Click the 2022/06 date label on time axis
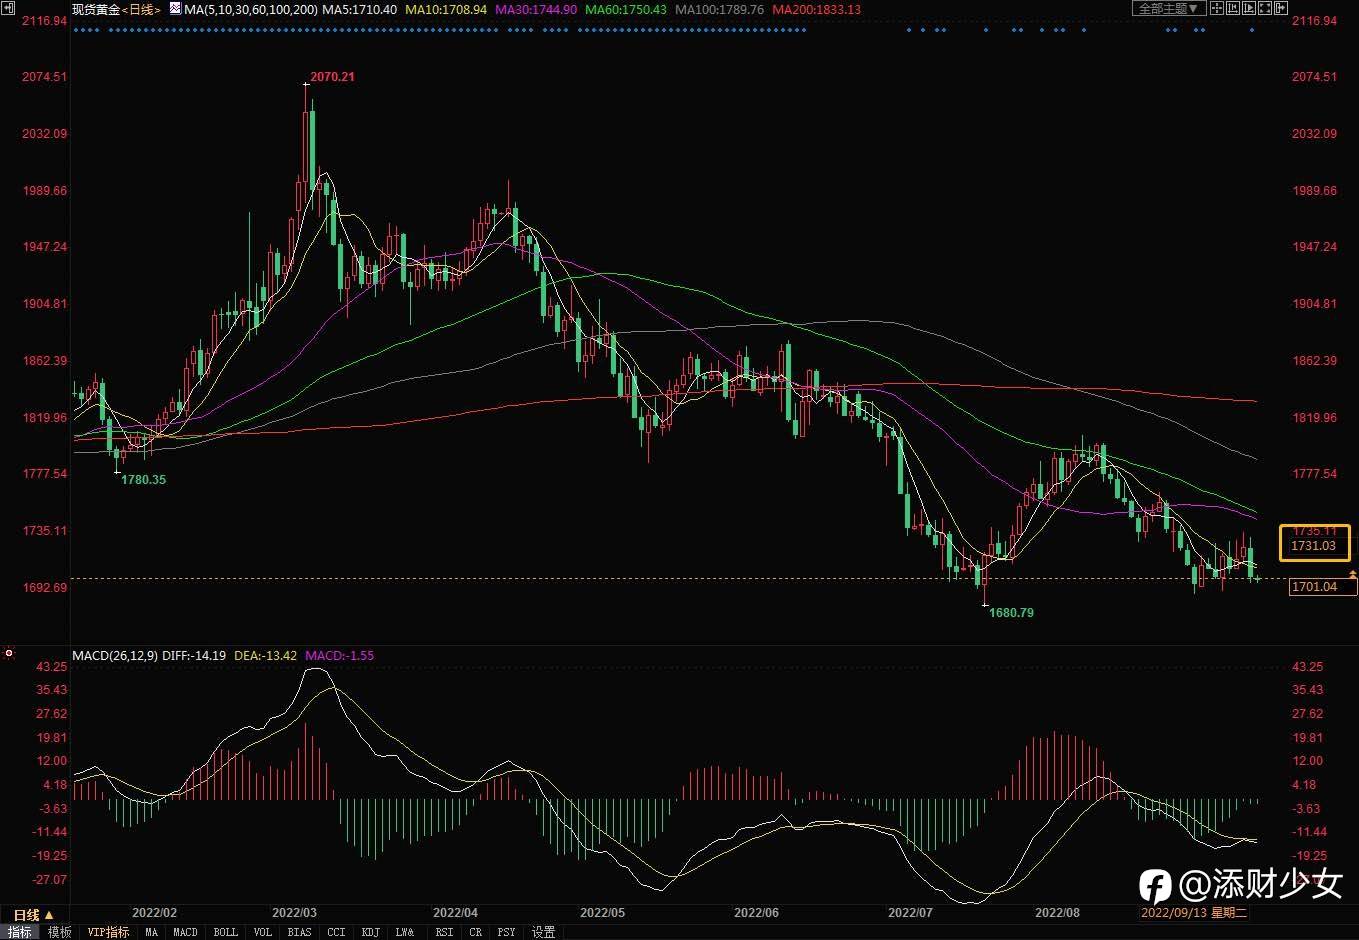This screenshot has height=940, width=1359. [x=756, y=912]
